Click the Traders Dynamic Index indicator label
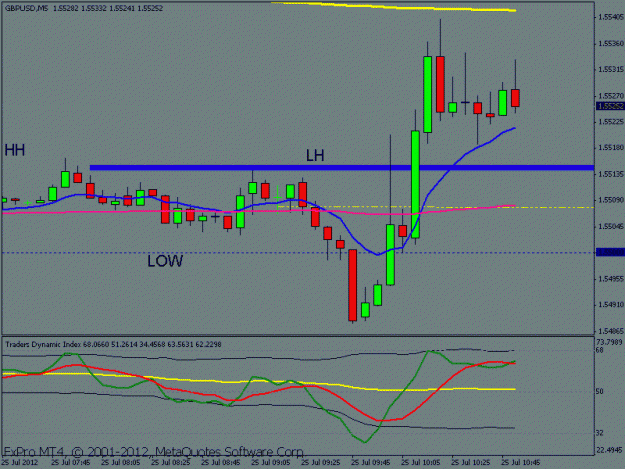Viewport: 625px width, 469px height. pyautogui.click(x=113, y=344)
